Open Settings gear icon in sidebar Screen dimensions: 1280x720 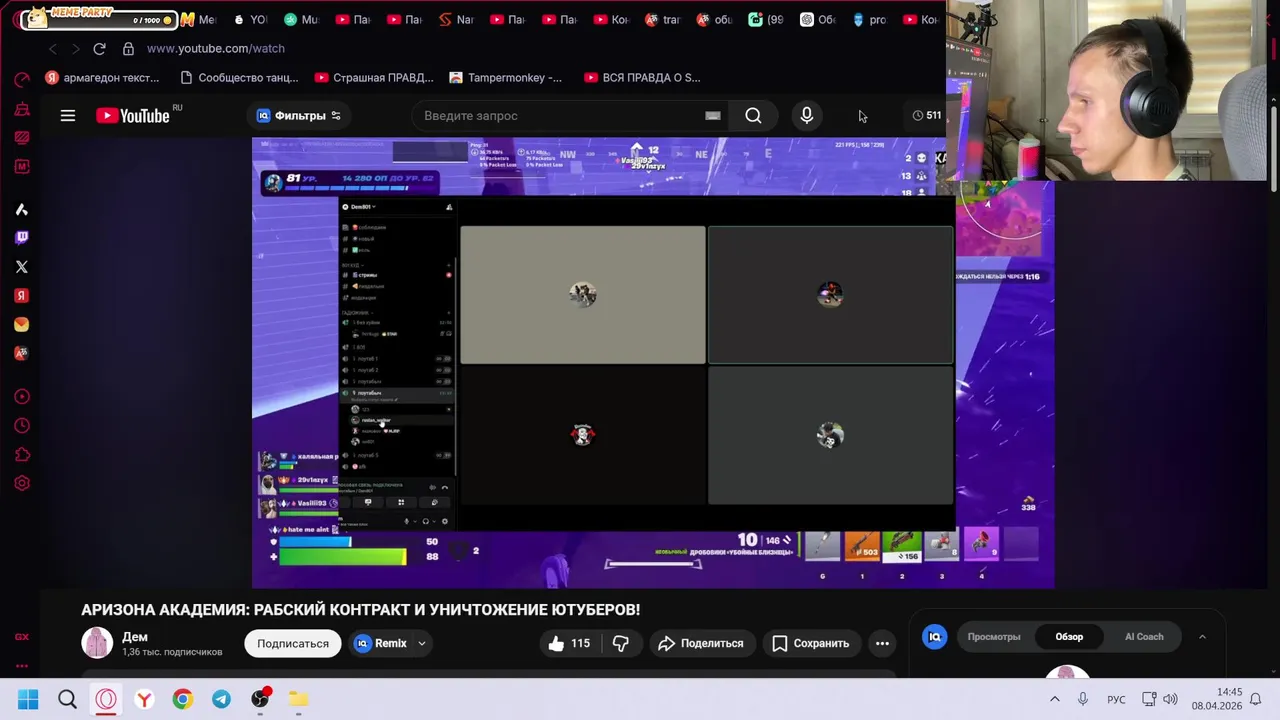click(x=22, y=484)
